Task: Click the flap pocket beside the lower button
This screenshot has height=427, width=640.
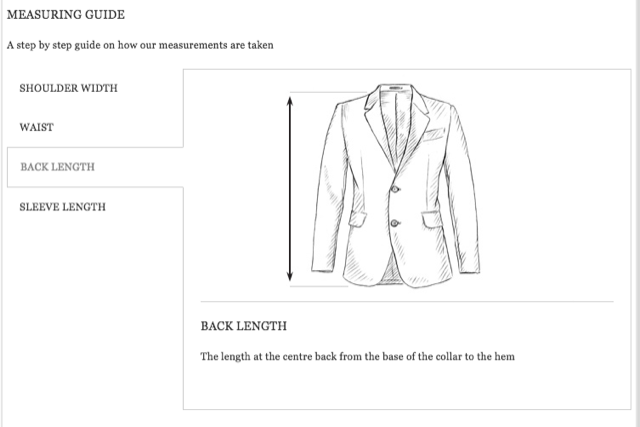Action: pos(432,219)
